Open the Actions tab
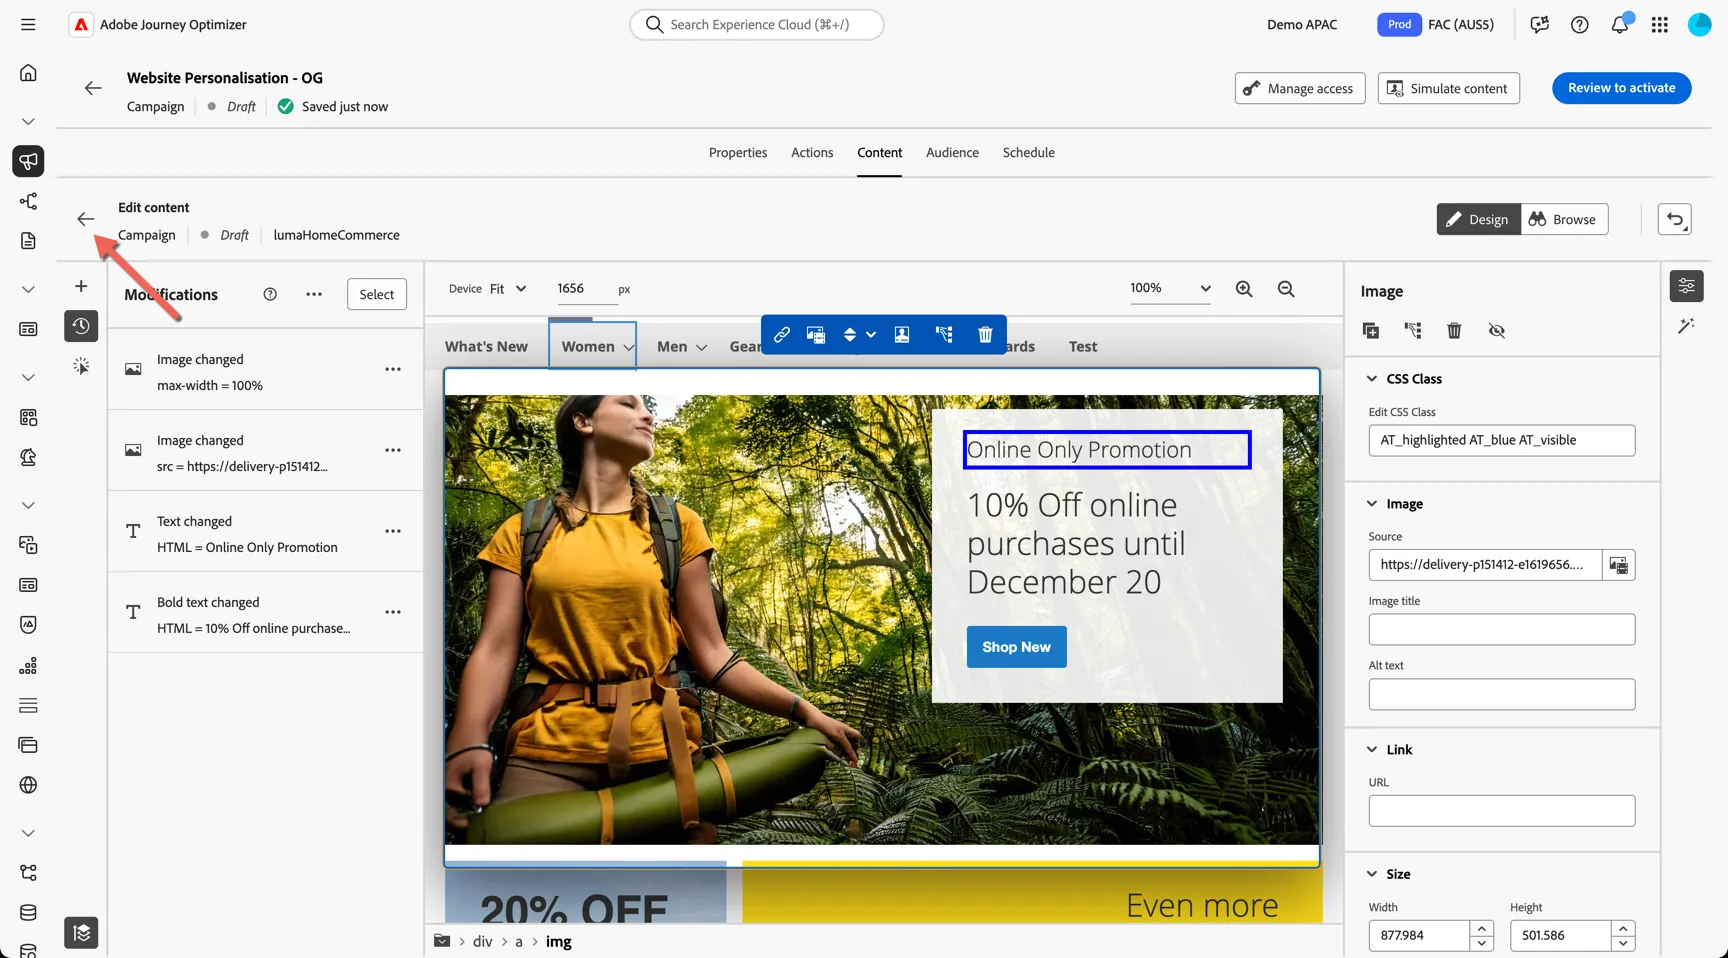1728x958 pixels. (x=812, y=153)
